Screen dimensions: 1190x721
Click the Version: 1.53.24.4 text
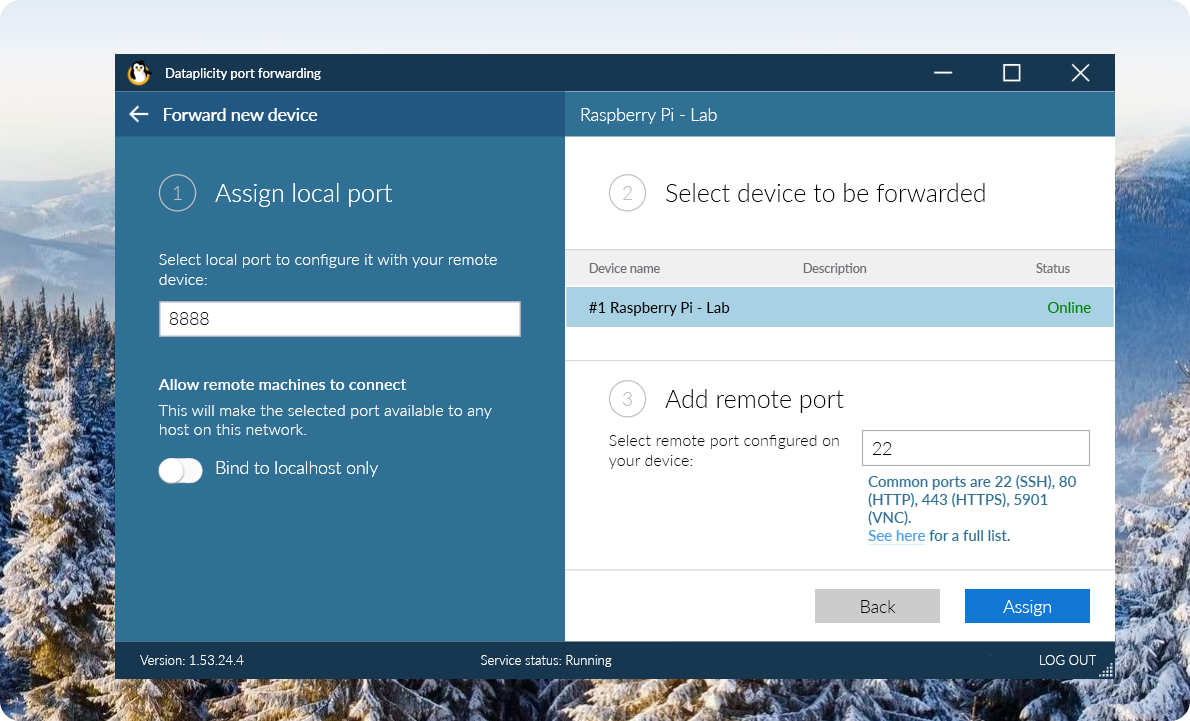[192, 660]
